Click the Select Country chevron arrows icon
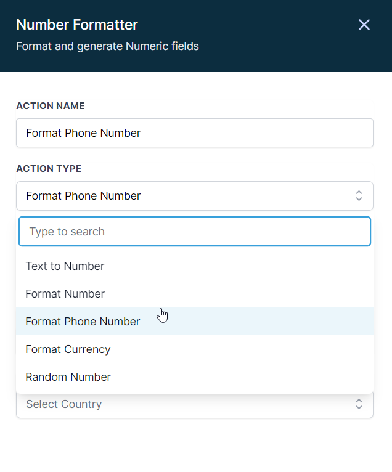The width and height of the screenshot is (392, 472). (x=359, y=404)
